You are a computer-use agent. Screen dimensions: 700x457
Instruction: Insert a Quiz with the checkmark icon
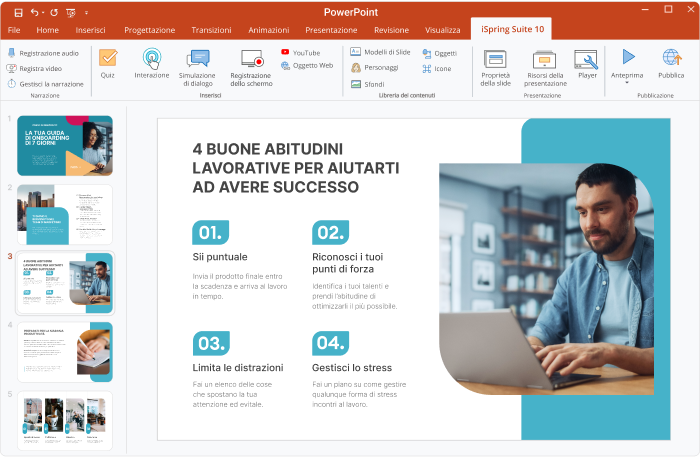[x=108, y=63]
